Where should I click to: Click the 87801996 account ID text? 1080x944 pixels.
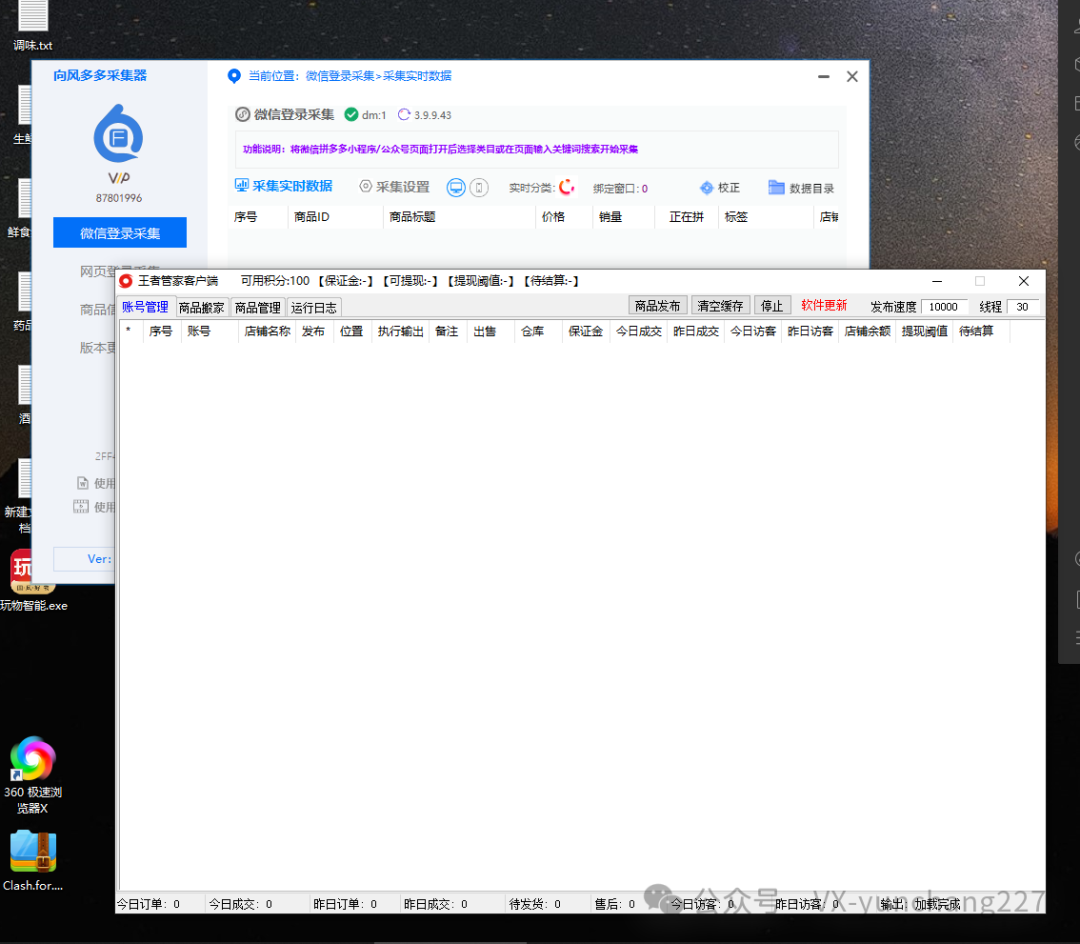point(119,198)
